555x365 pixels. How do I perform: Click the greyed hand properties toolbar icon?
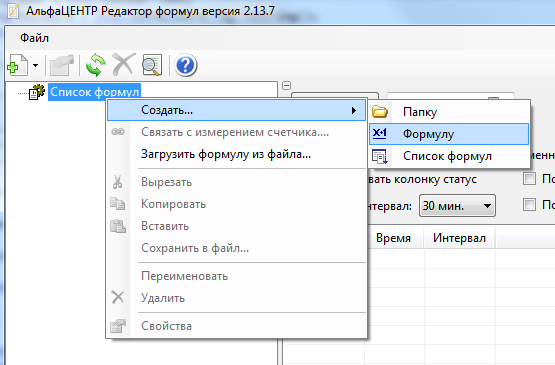point(62,65)
